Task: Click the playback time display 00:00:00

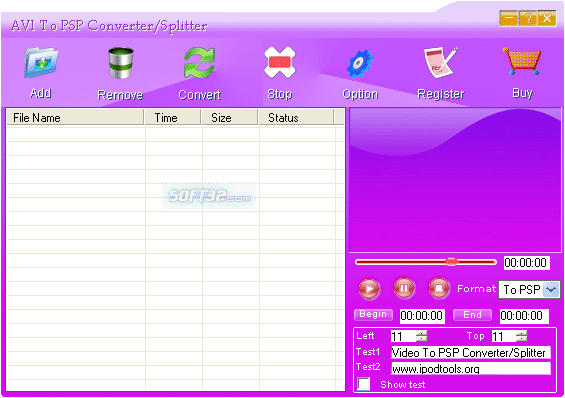Action: point(526,263)
